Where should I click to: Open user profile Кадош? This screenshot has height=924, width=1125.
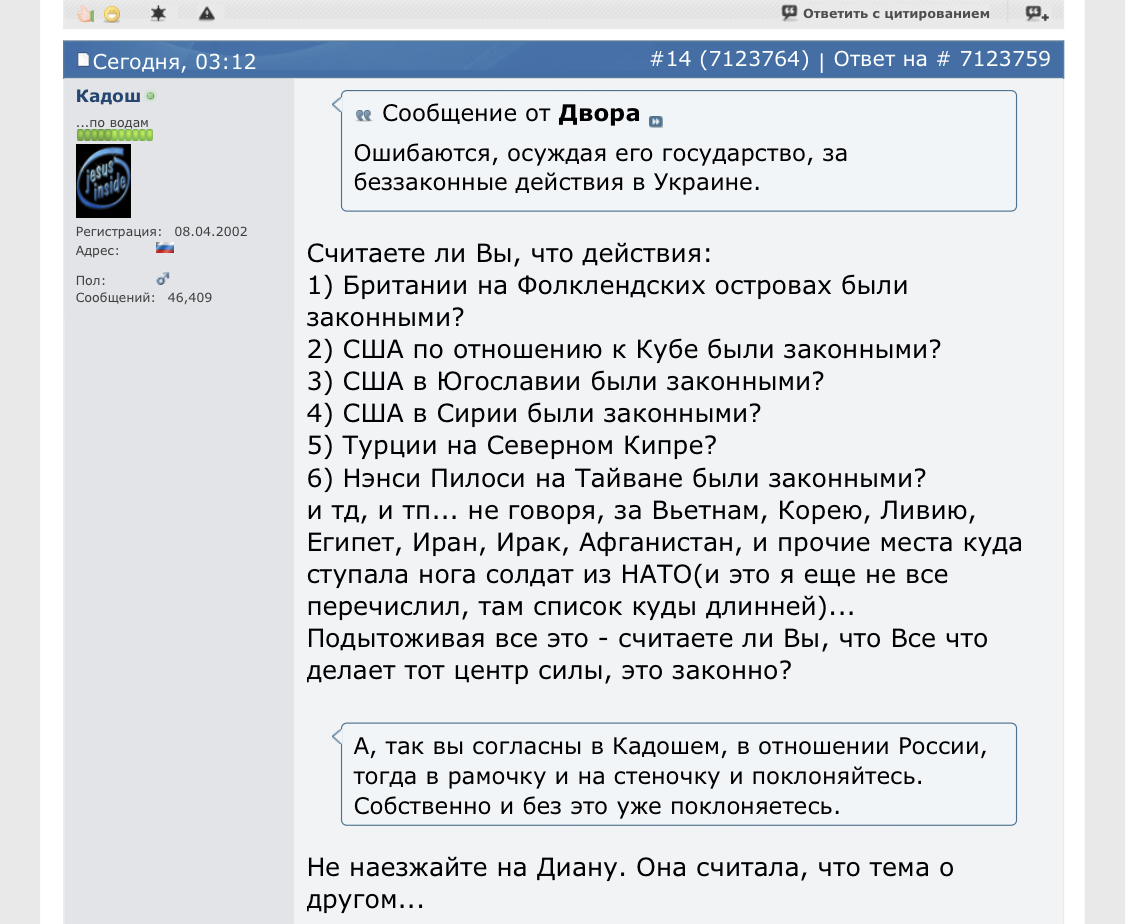pos(108,95)
